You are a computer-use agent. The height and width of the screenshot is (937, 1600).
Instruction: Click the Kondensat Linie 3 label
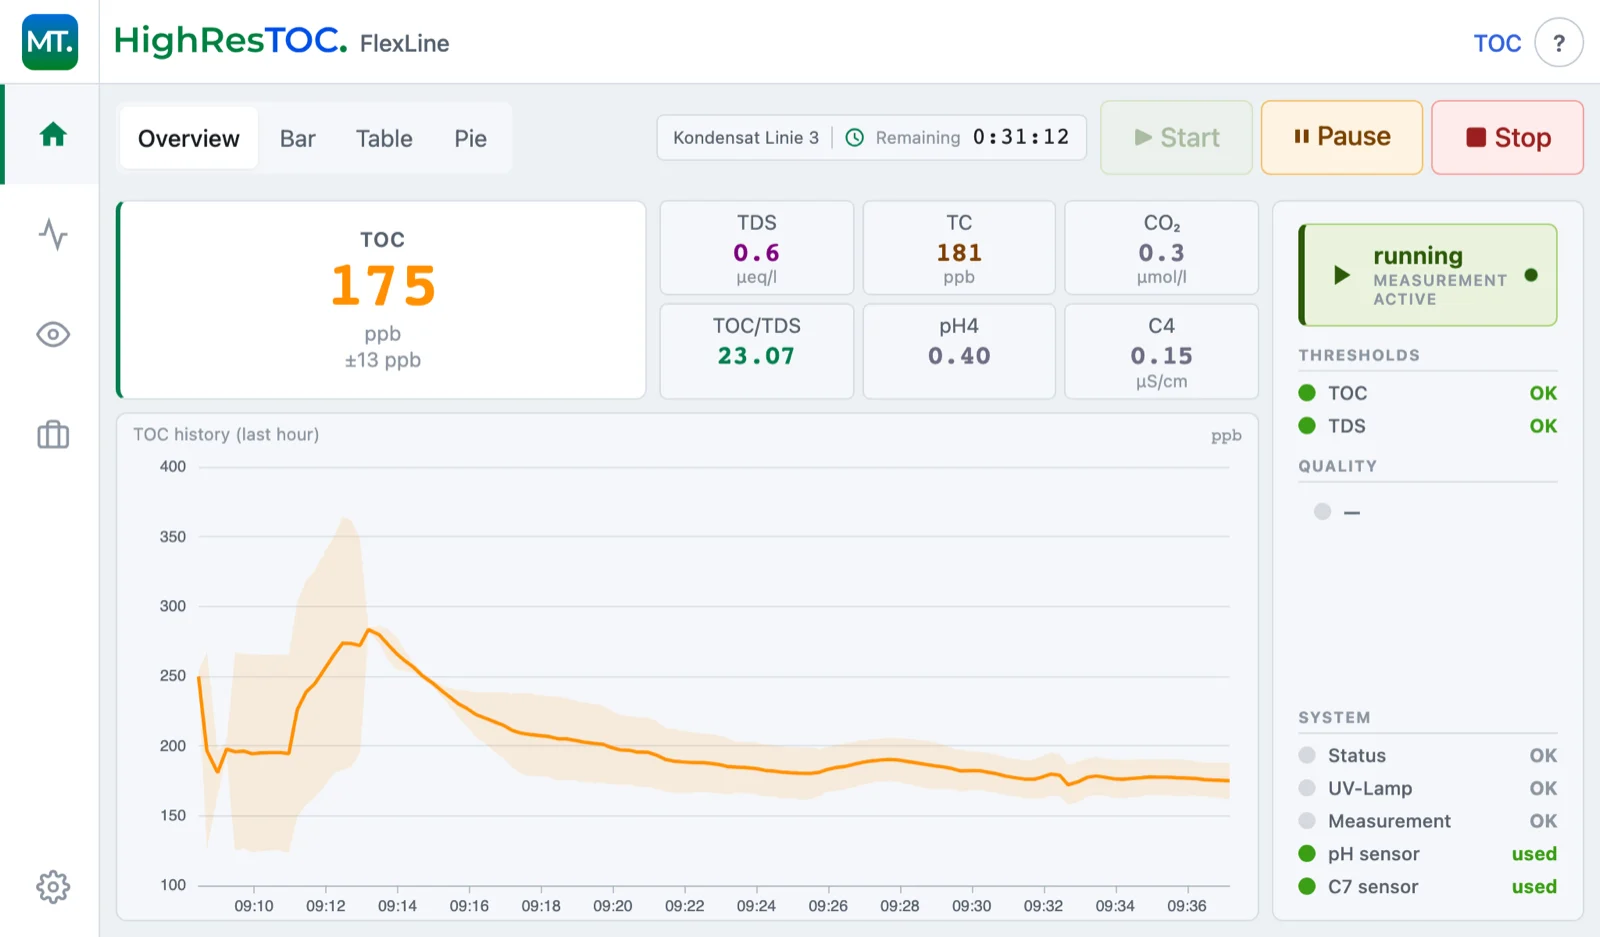click(x=746, y=138)
